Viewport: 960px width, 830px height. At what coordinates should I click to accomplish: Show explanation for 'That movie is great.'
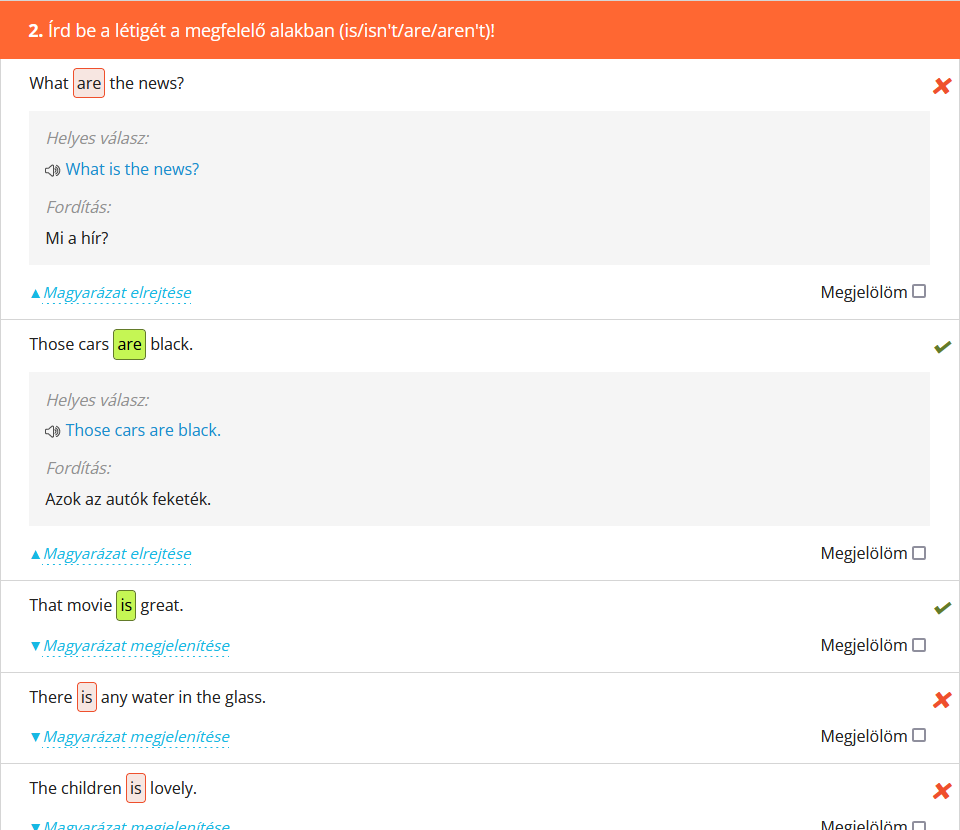pyautogui.click(x=136, y=646)
